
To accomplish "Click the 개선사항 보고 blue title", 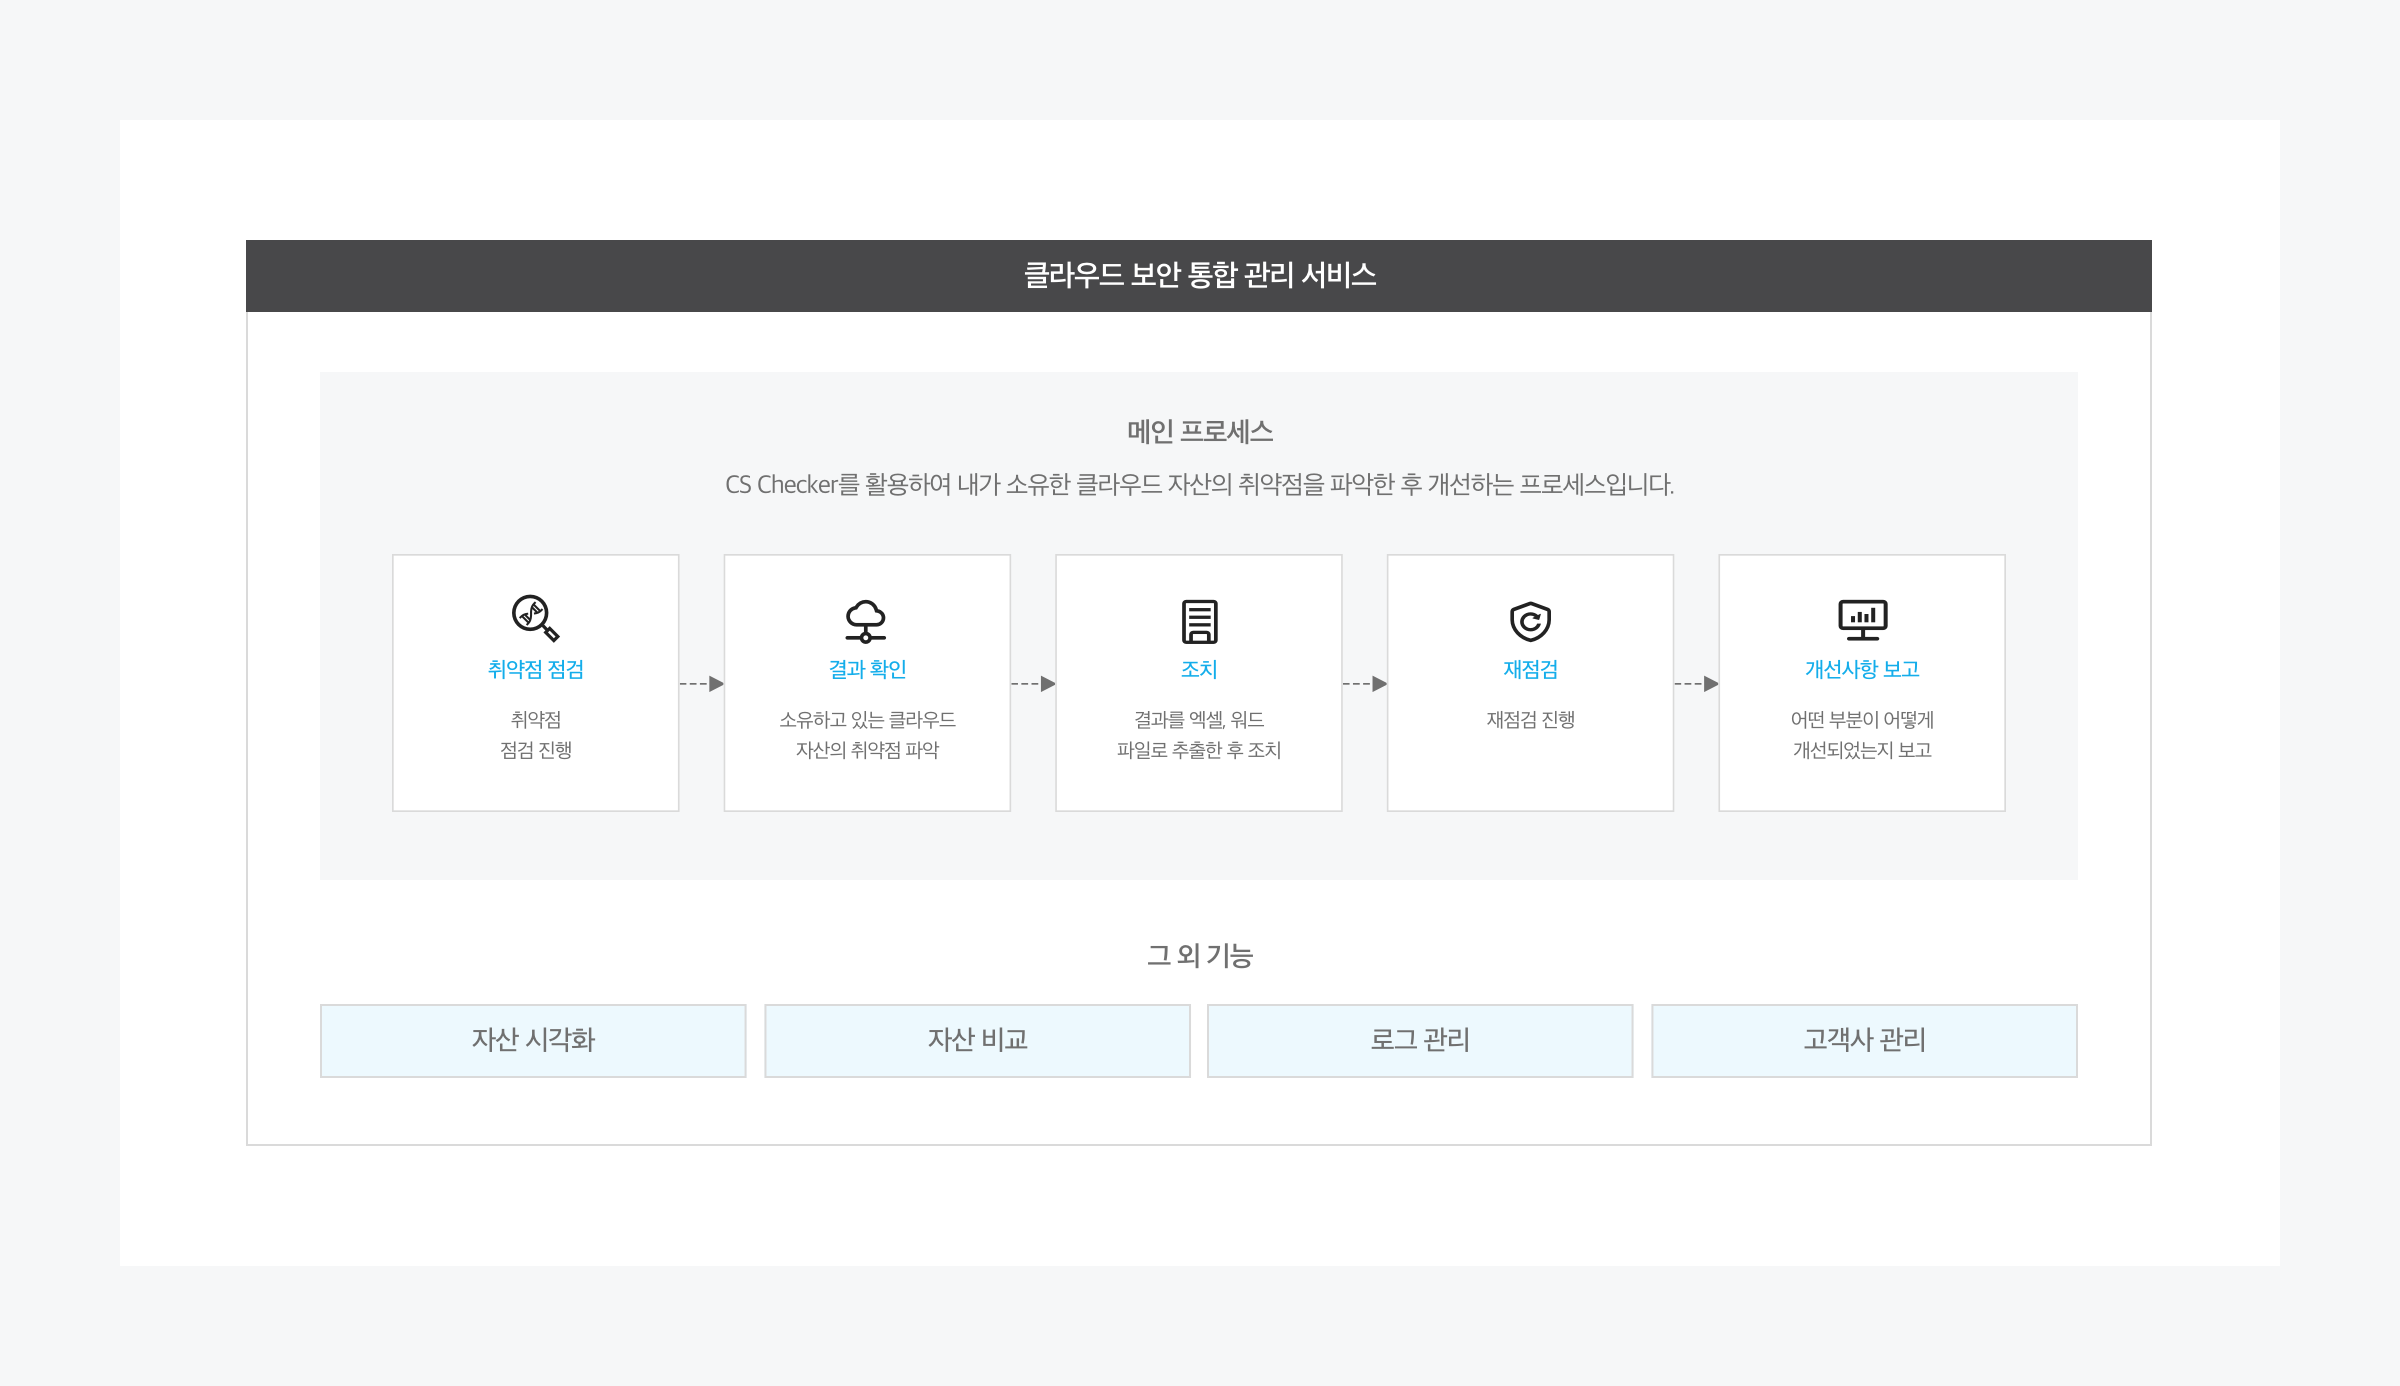I will (x=1862, y=669).
